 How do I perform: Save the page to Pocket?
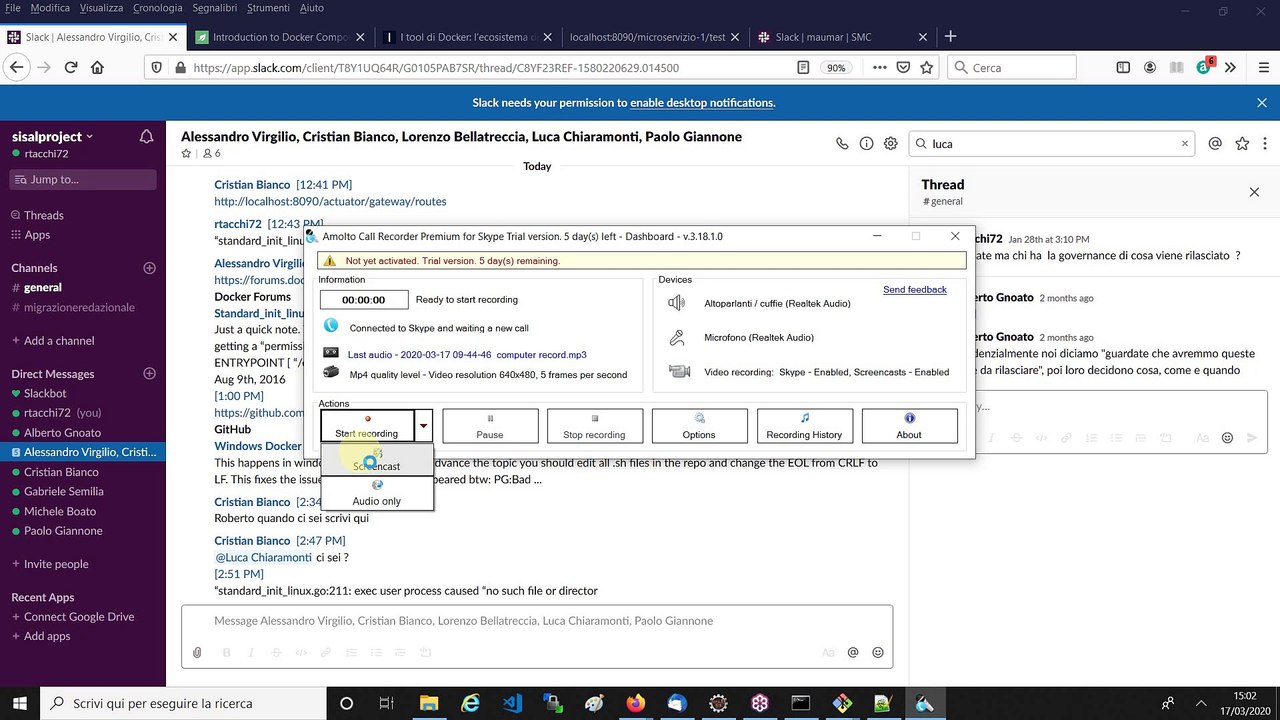903,68
